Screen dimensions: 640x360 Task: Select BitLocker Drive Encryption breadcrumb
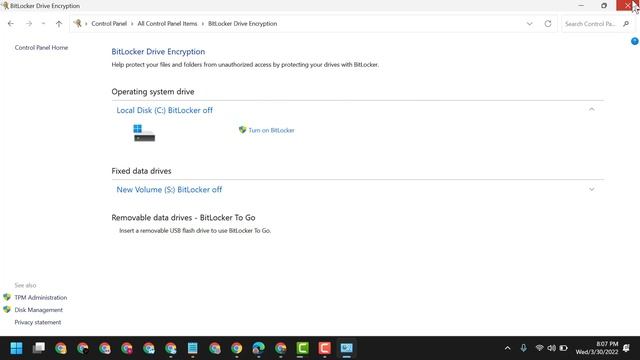pyautogui.click(x=242, y=24)
